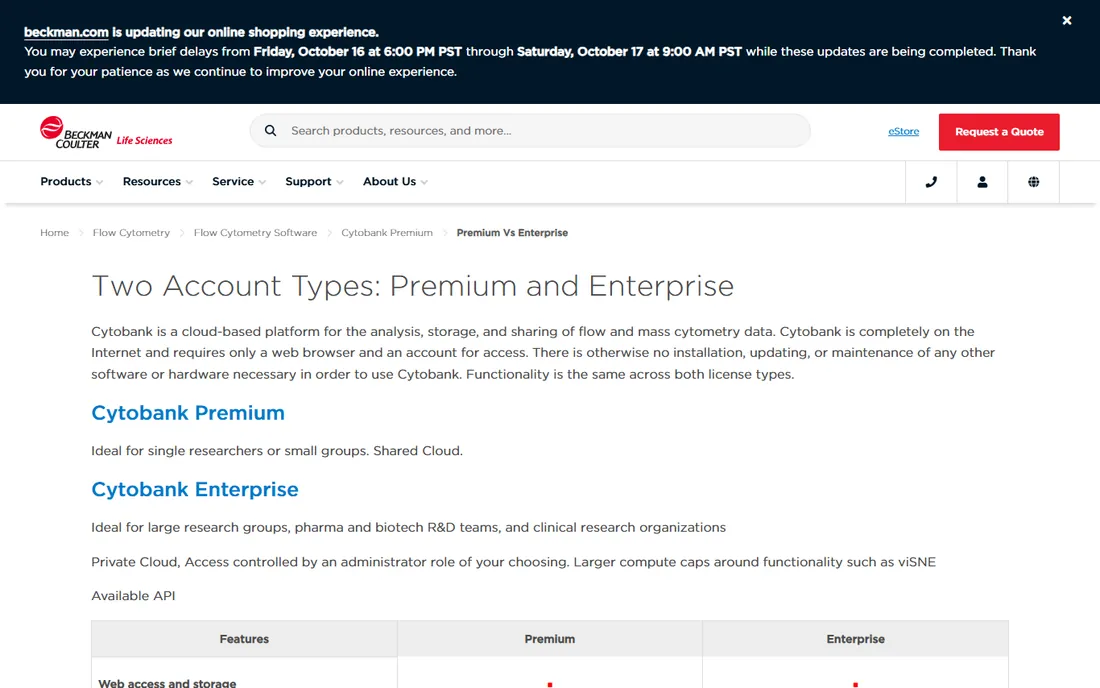Click 'Ideal for large research groups' text

click(x=408, y=527)
